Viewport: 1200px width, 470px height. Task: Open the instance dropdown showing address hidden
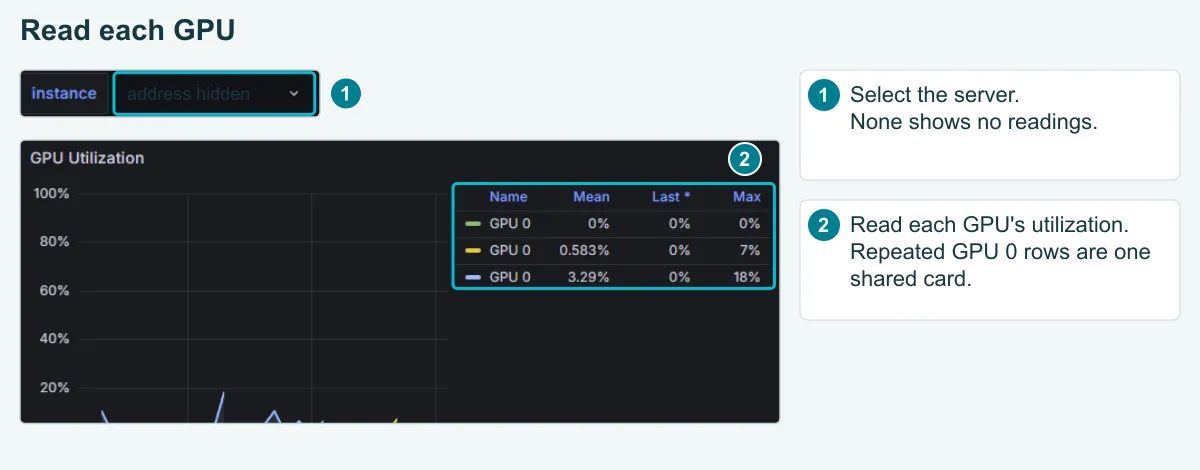click(215, 93)
